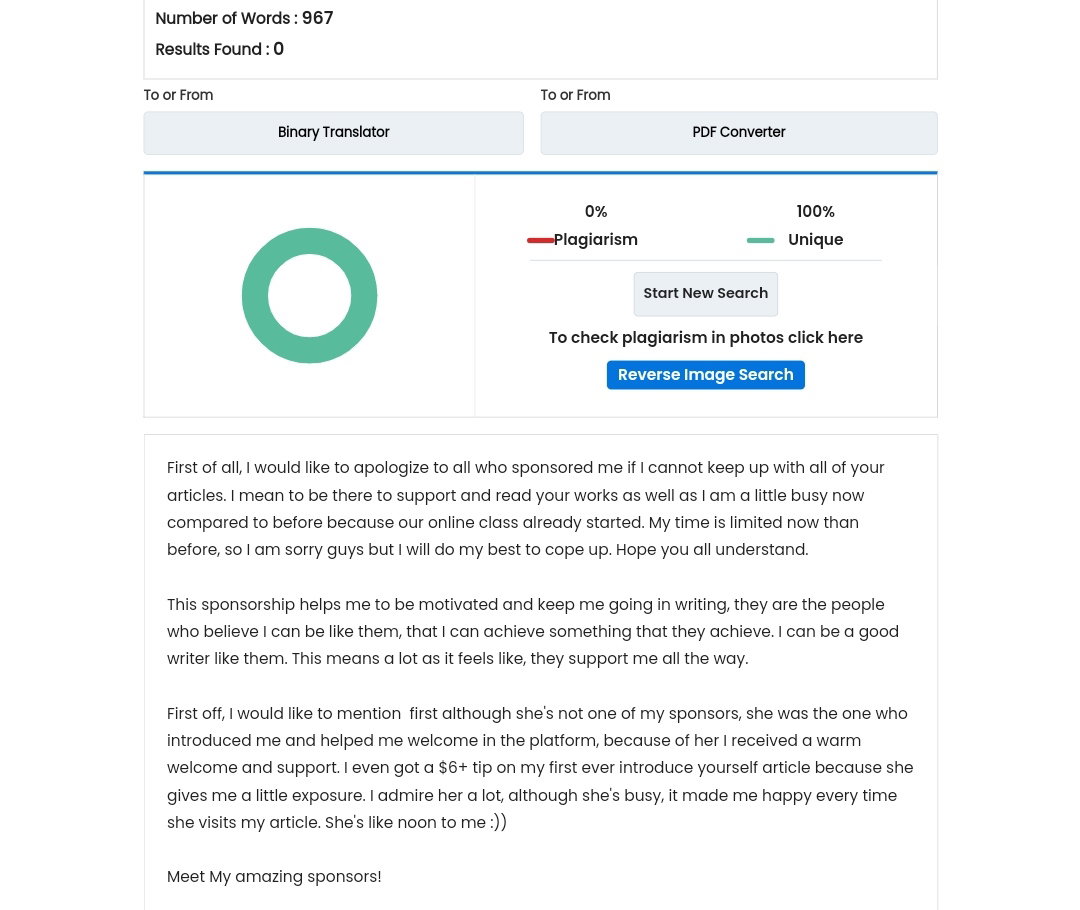Click the 'Meet My amazing sponsors!' line

pyautogui.click(x=274, y=876)
